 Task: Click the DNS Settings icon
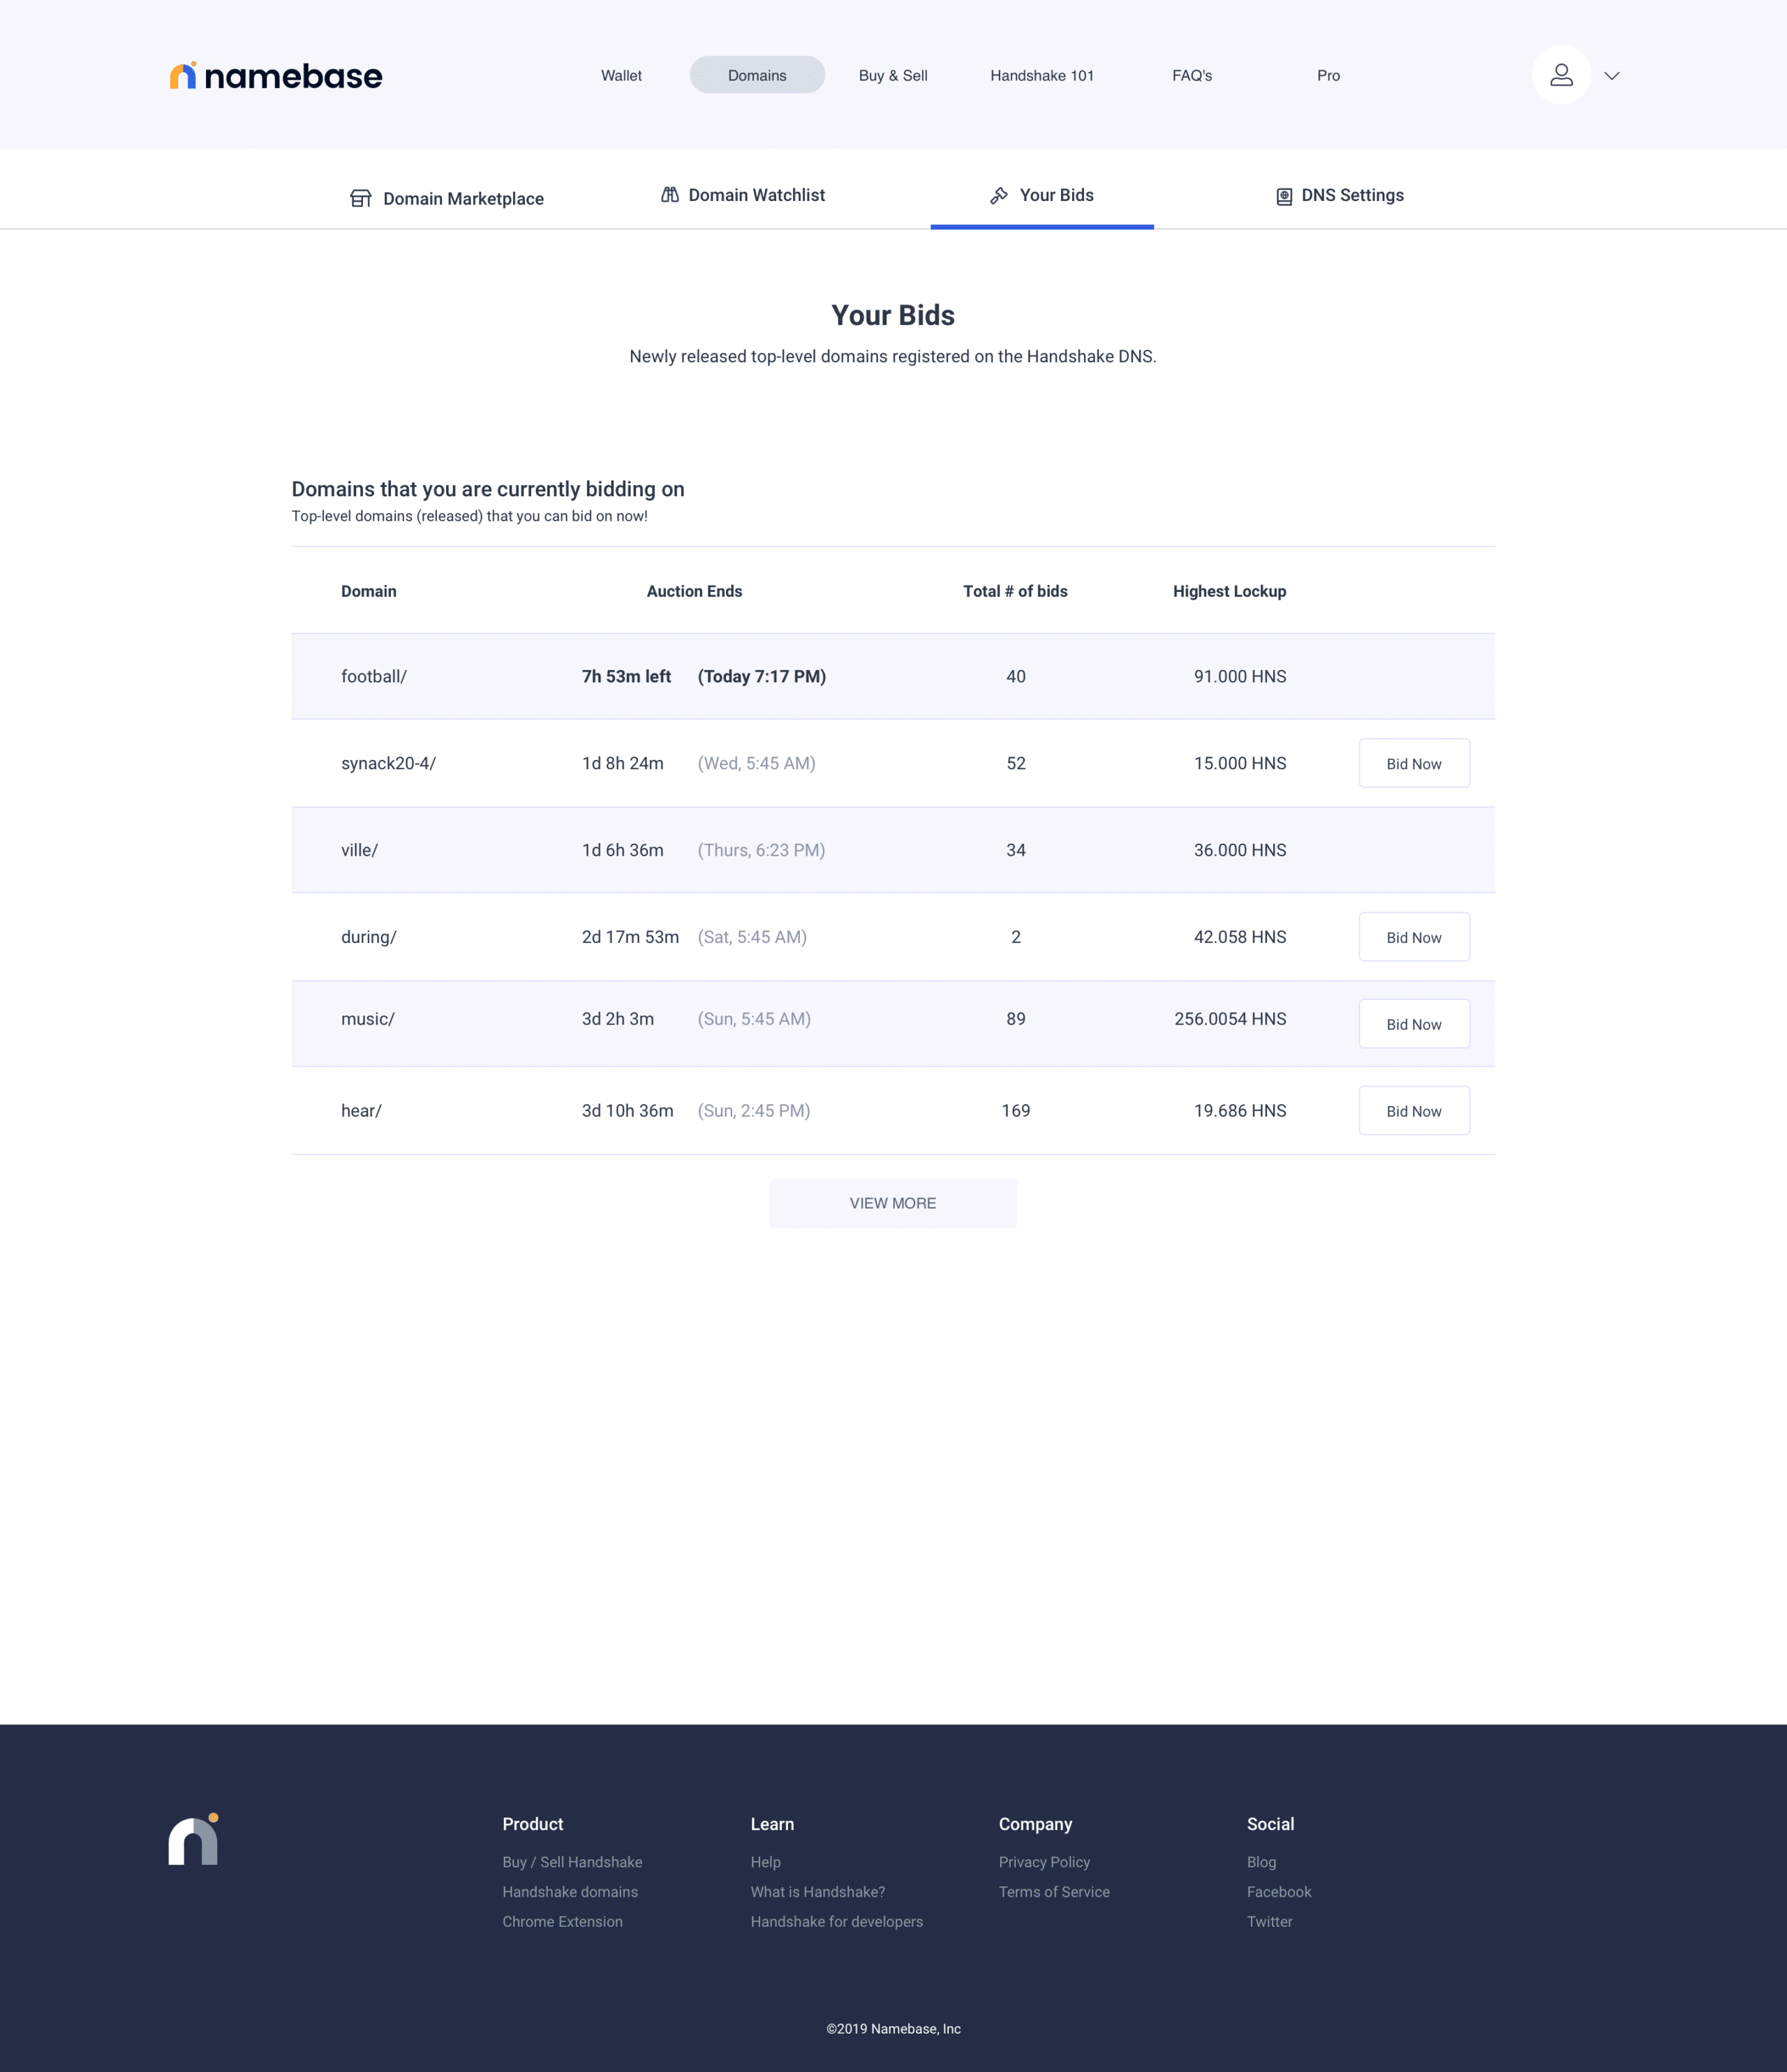click(1284, 196)
